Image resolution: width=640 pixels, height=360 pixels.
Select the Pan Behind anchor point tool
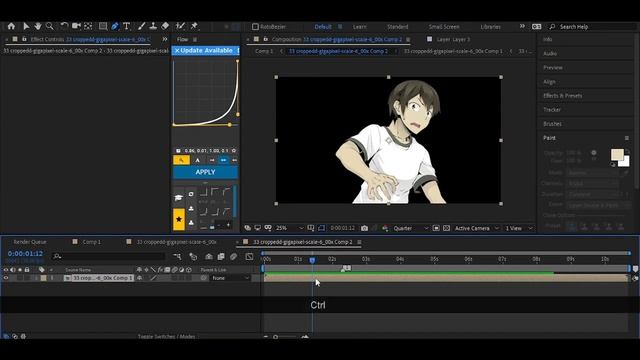pos(88,26)
